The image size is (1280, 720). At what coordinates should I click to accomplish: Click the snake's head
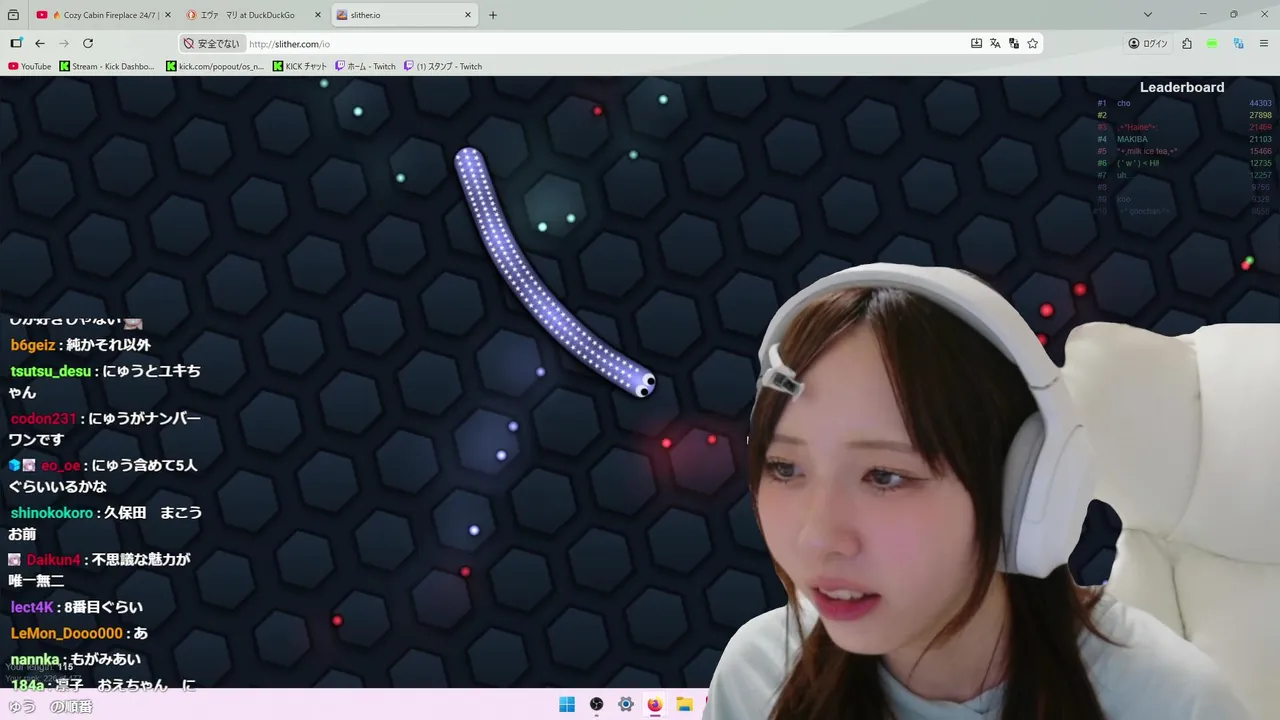point(644,383)
